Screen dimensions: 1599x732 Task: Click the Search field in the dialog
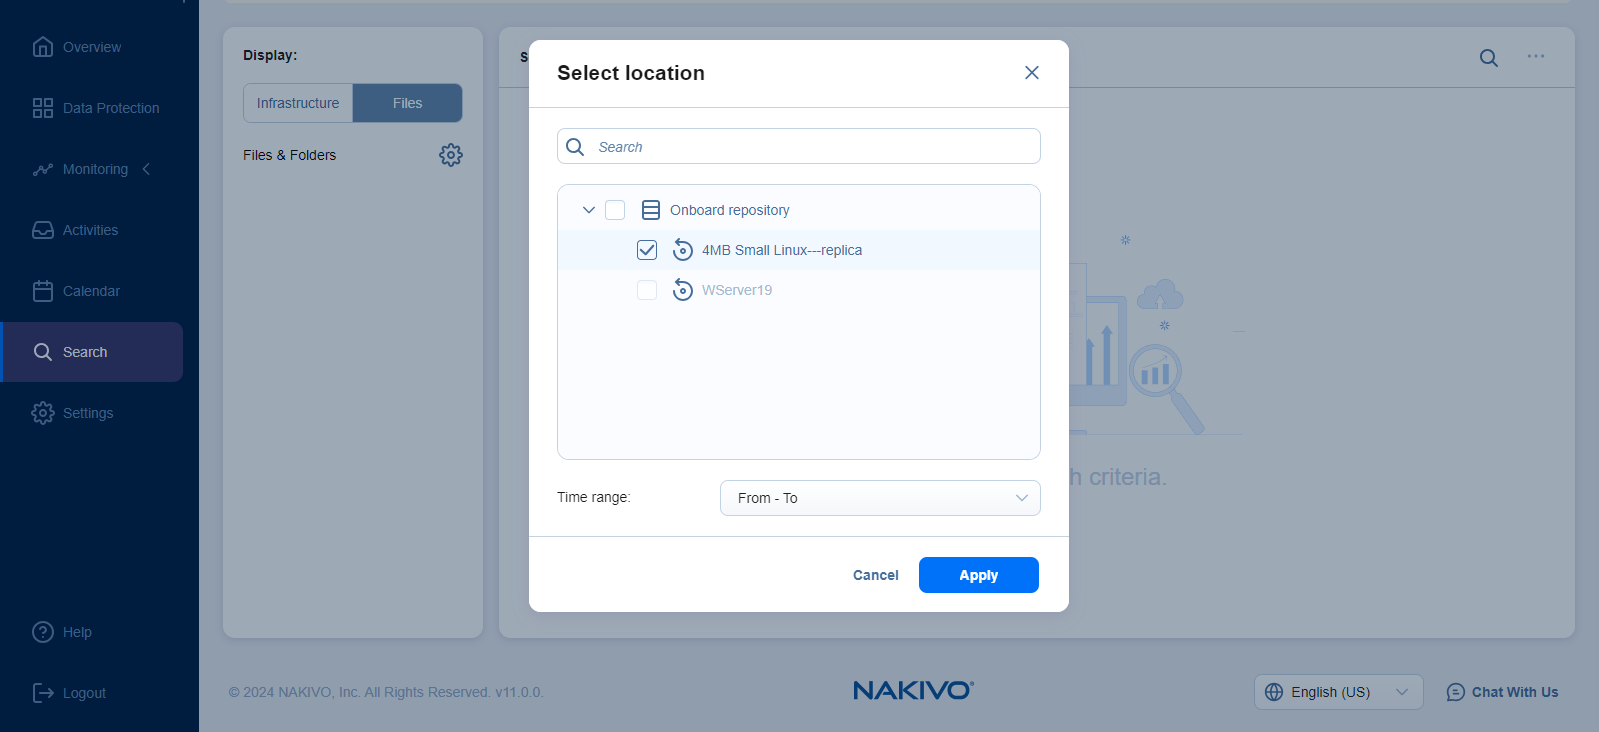click(x=810, y=147)
